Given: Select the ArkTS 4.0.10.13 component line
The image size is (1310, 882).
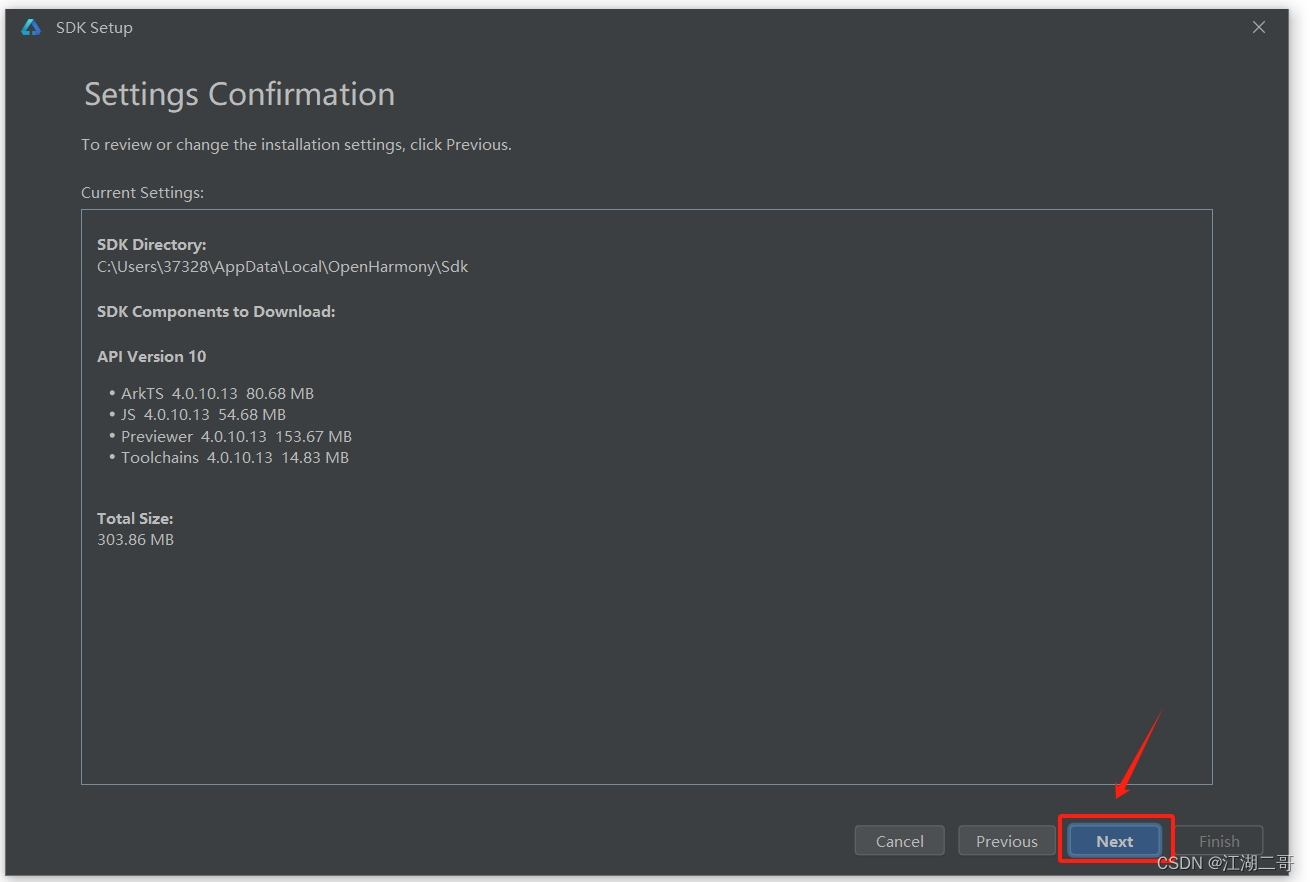Looking at the screenshot, I should click(217, 393).
